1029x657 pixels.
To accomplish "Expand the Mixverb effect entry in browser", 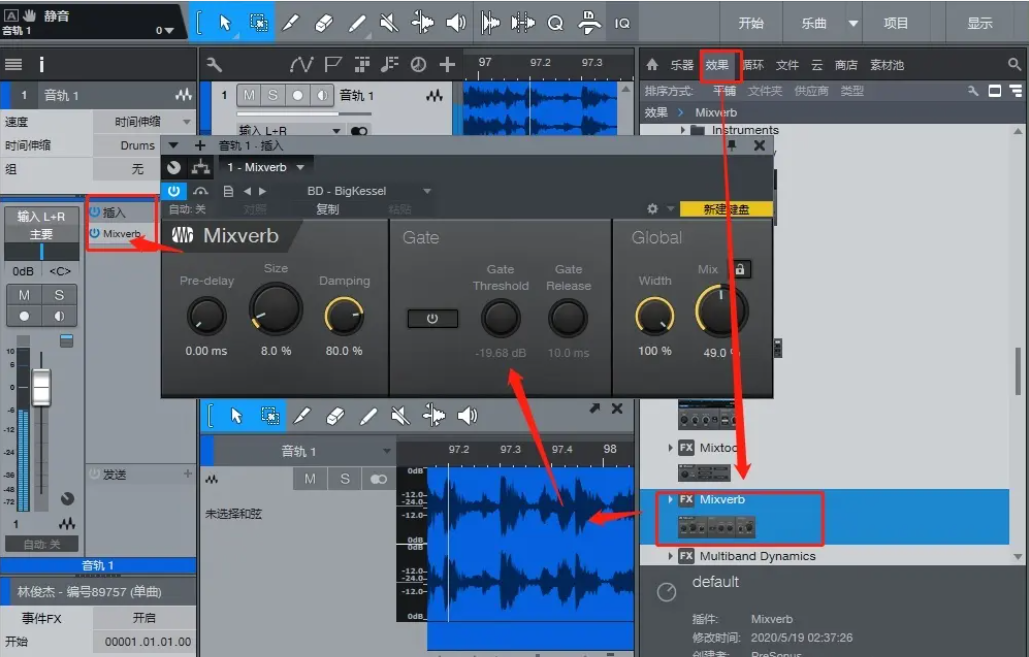I will tap(670, 499).
